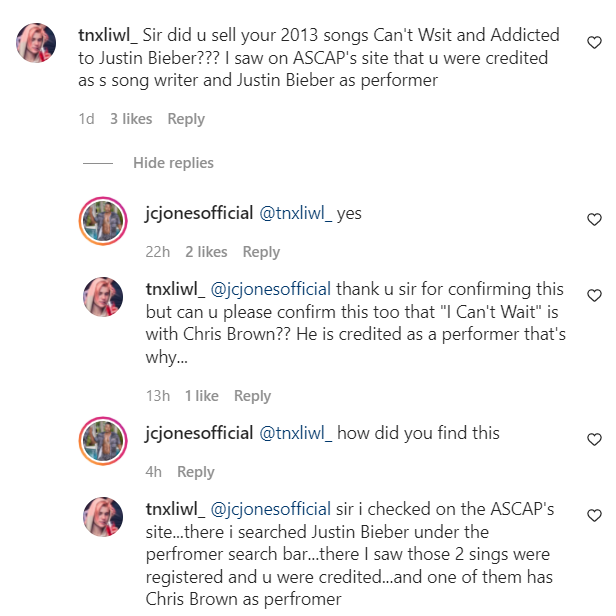616x616 pixels.
Task: Open jcjonesofficial avatar beside "yes" reply
Action: click(102, 220)
